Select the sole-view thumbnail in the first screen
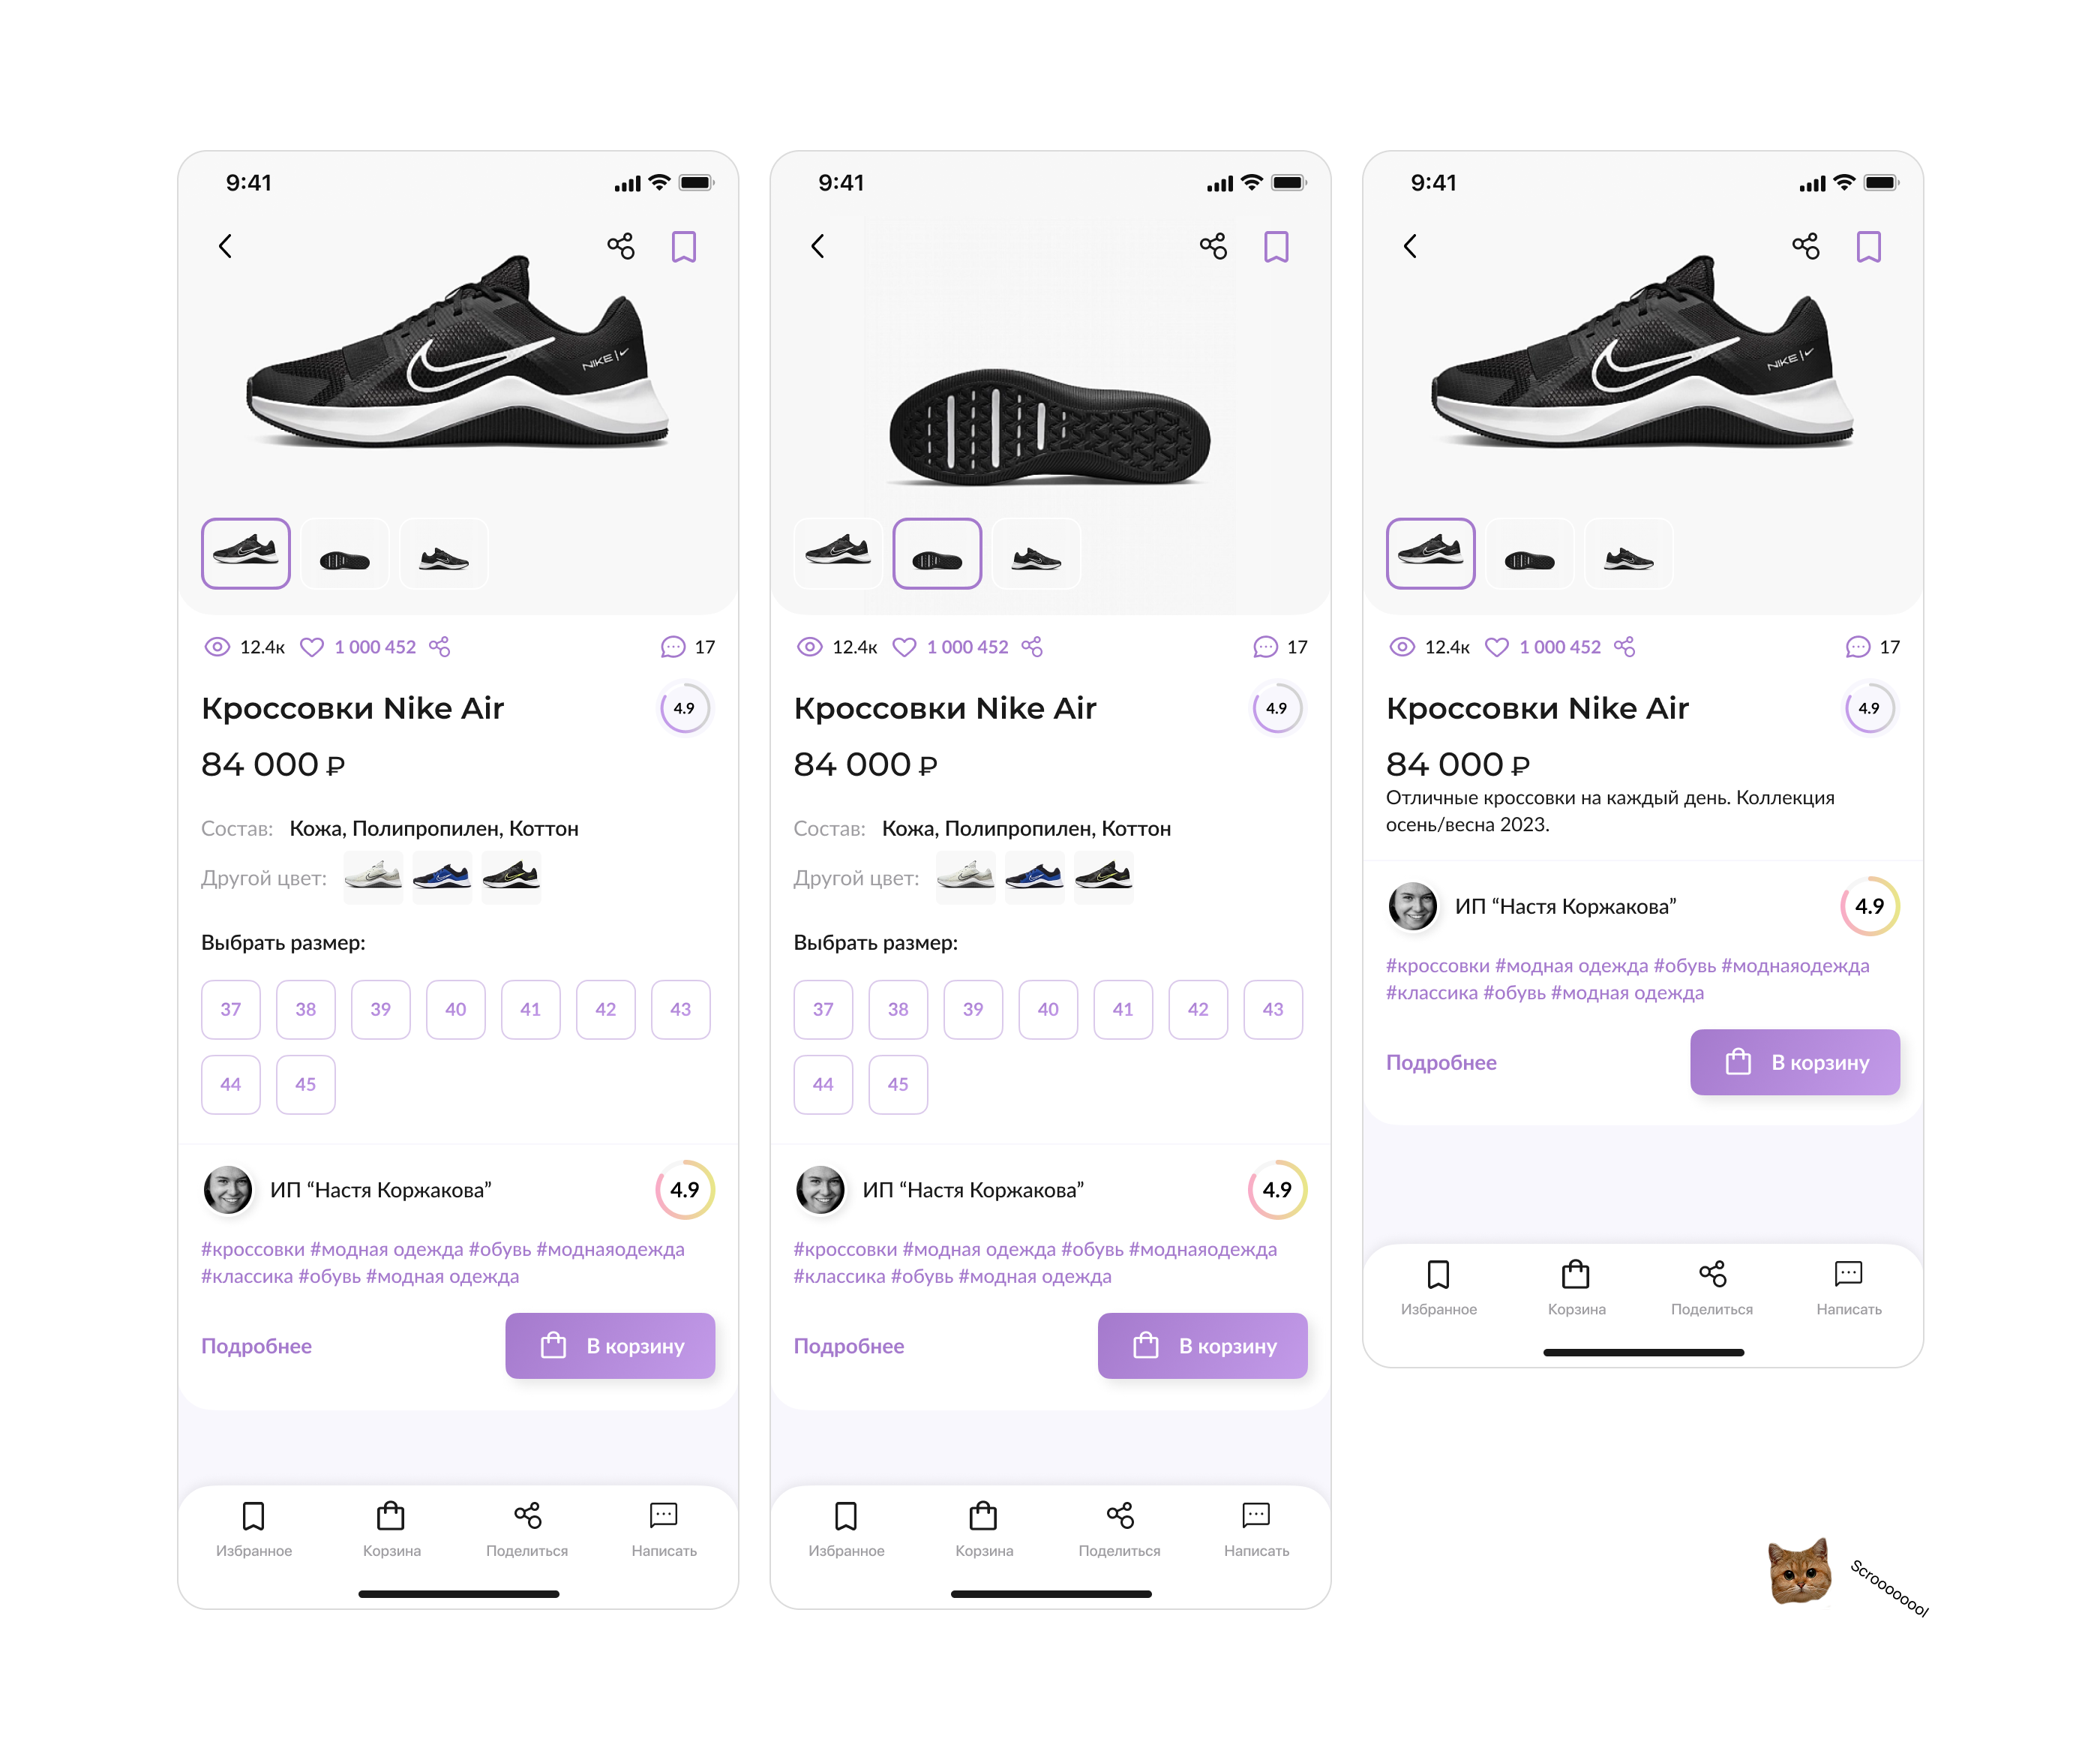Viewport: 2100px width, 1760px height. [x=344, y=554]
